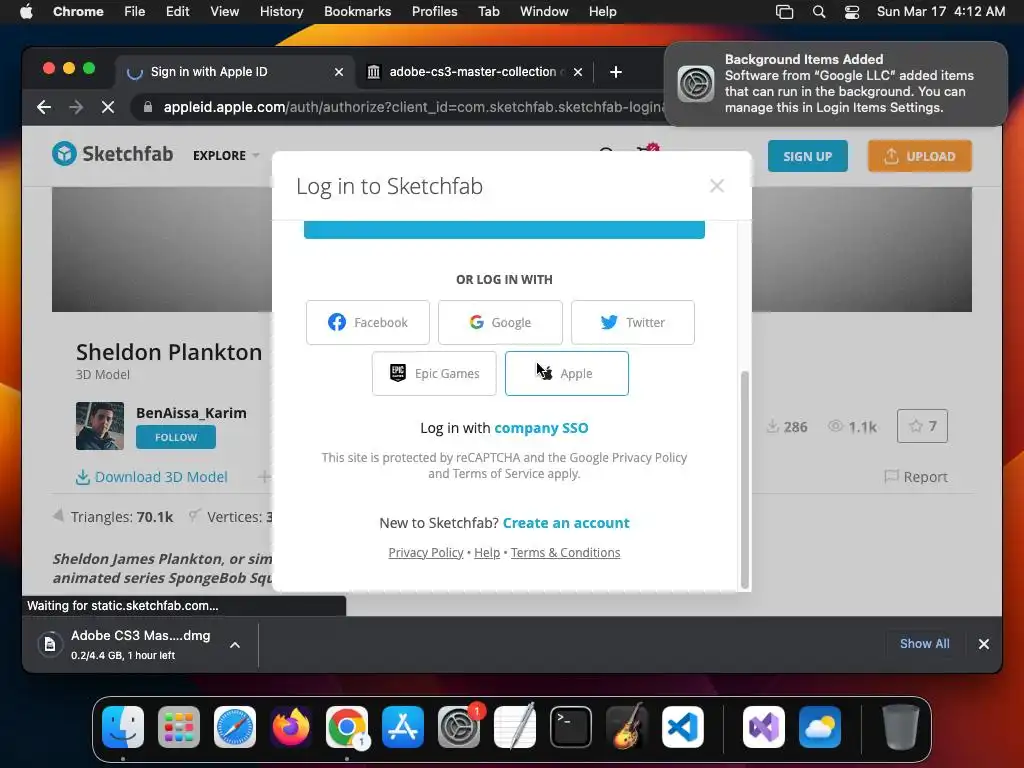Open Spotlight search in menu bar
Screen dimensions: 1024x768
[x=818, y=12]
